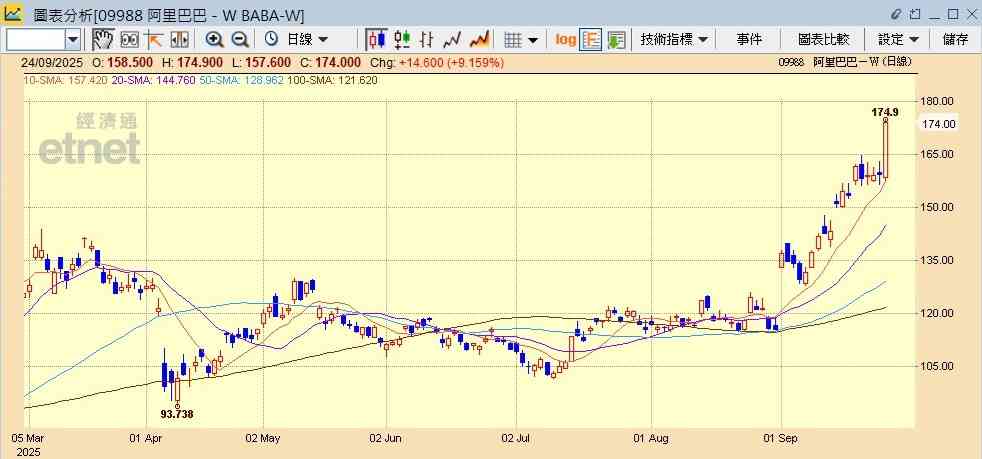Screen dimensions: 982x459
Task: Open the 技術指標 indicators menu
Action: [674, 39]
